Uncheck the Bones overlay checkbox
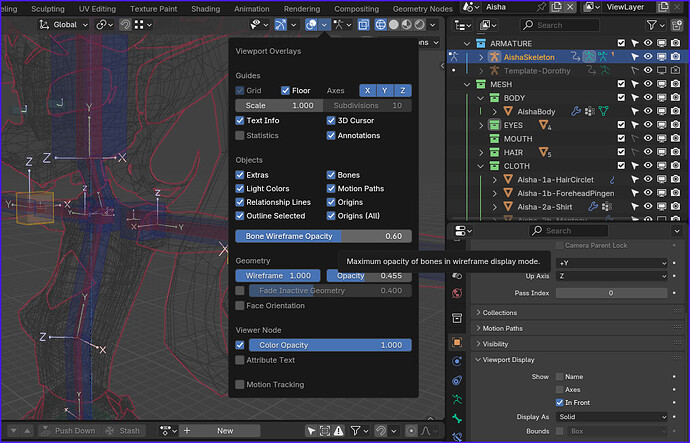The image size is (690, 443). 331,175
